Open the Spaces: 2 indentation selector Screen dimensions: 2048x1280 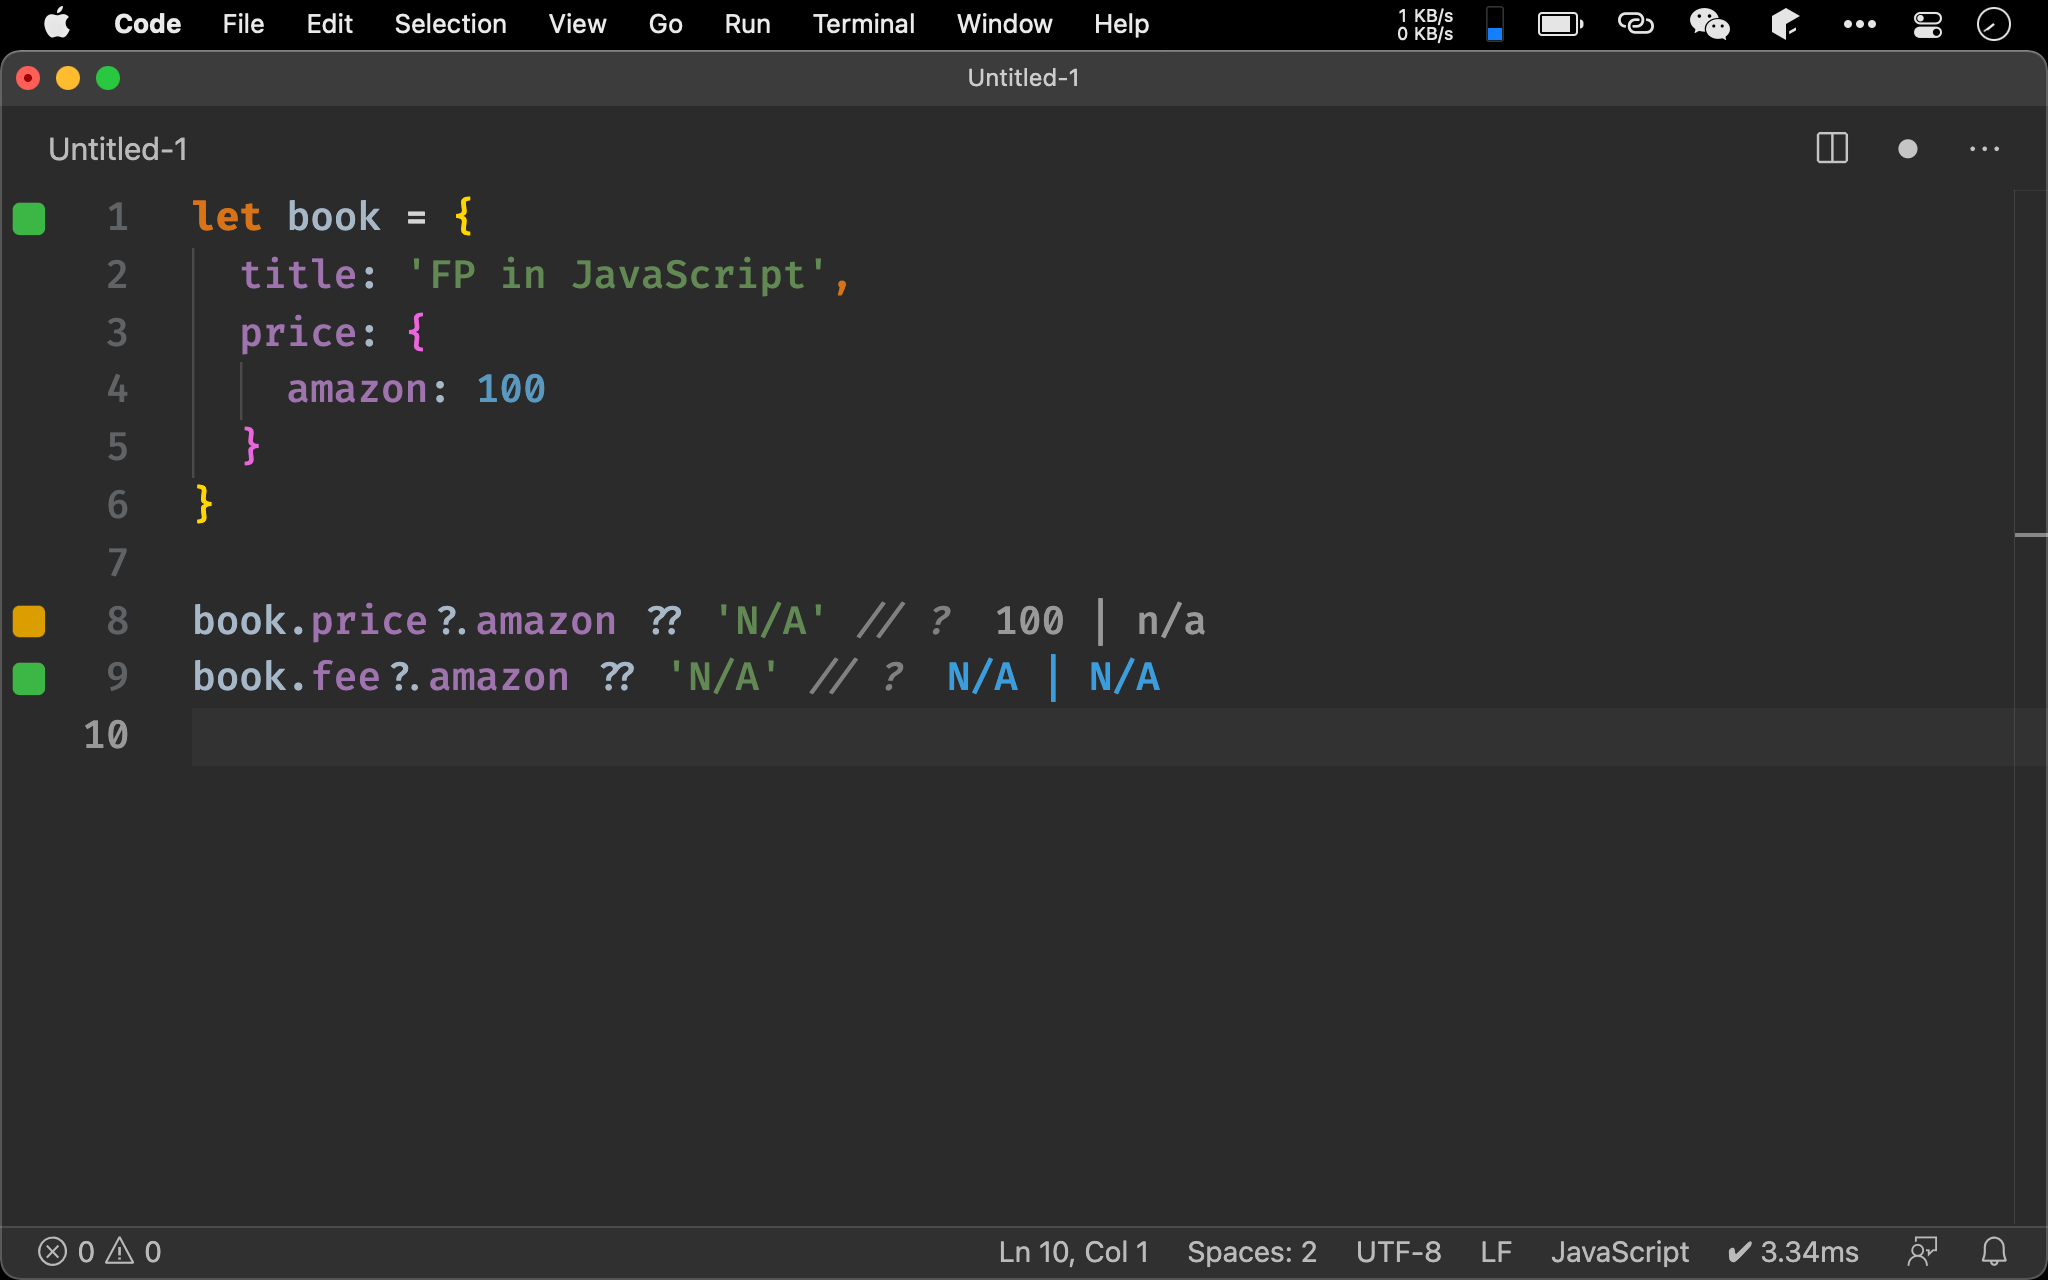click(1251, 1251)
